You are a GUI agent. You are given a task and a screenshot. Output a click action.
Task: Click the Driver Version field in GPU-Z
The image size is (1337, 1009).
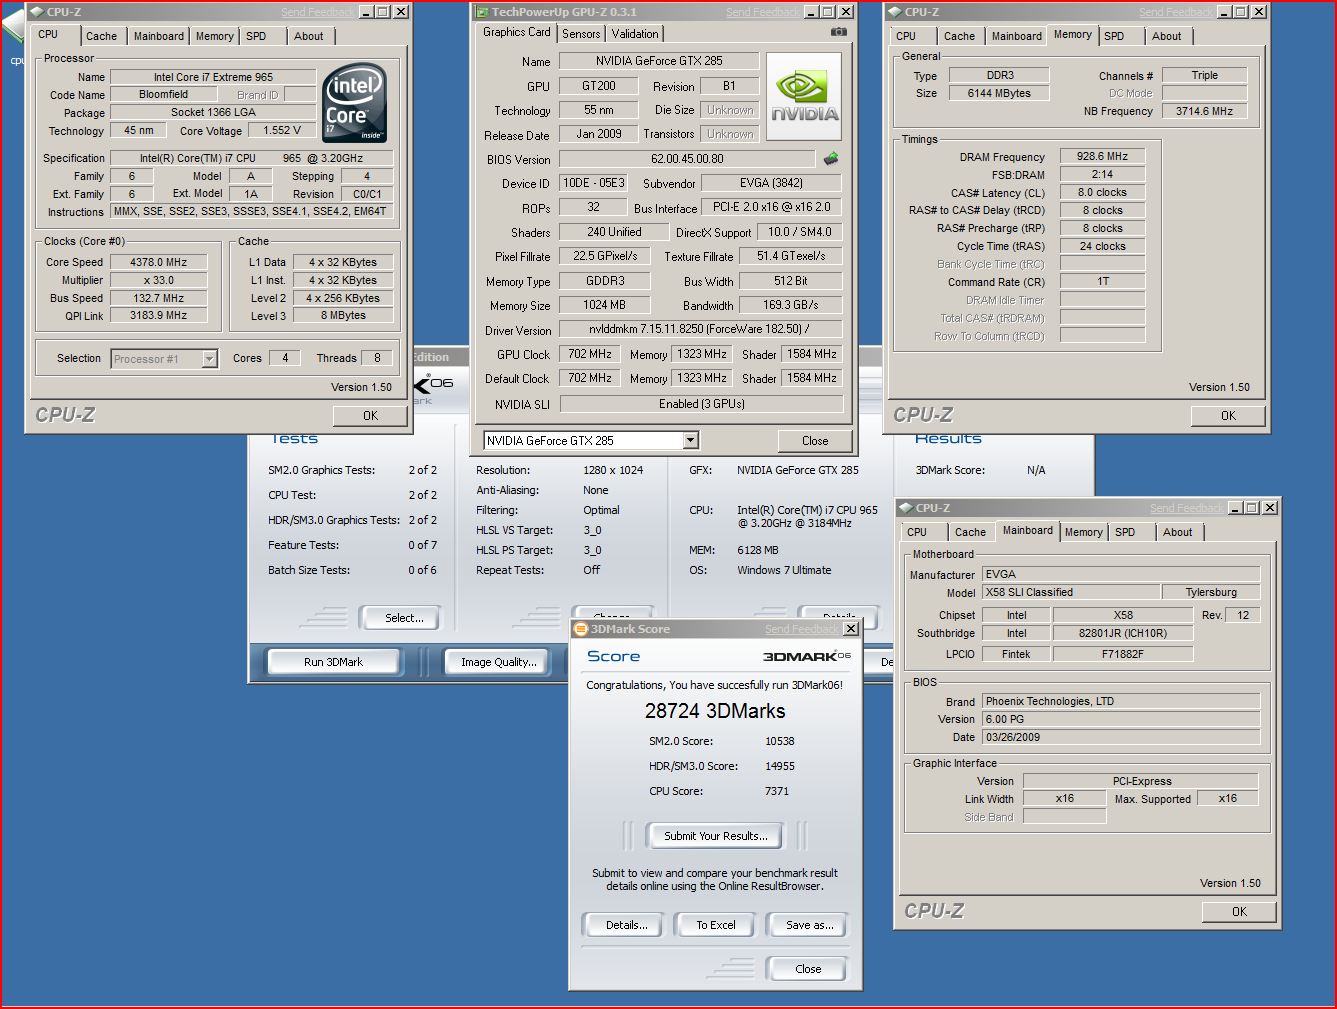700,330
